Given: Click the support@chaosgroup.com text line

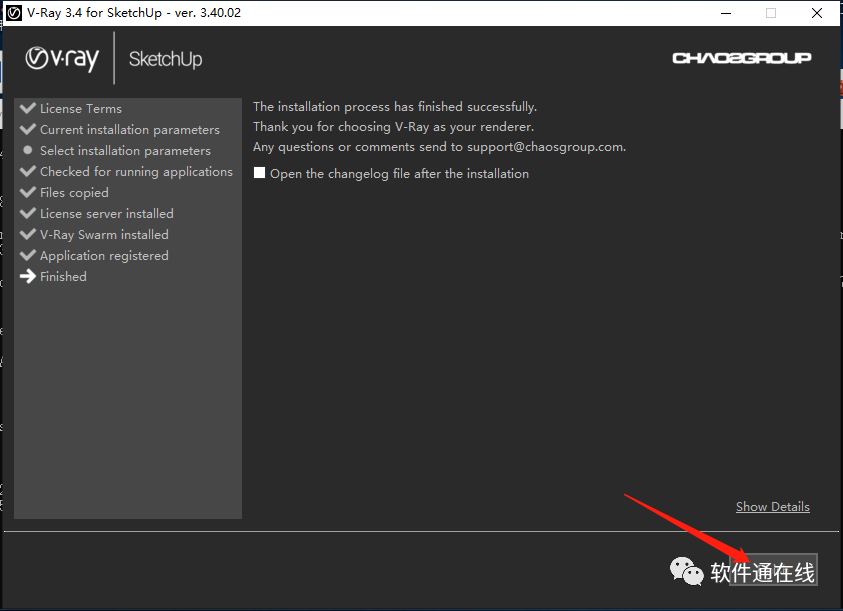Looking at the screenshot, I should coord(439,147).
